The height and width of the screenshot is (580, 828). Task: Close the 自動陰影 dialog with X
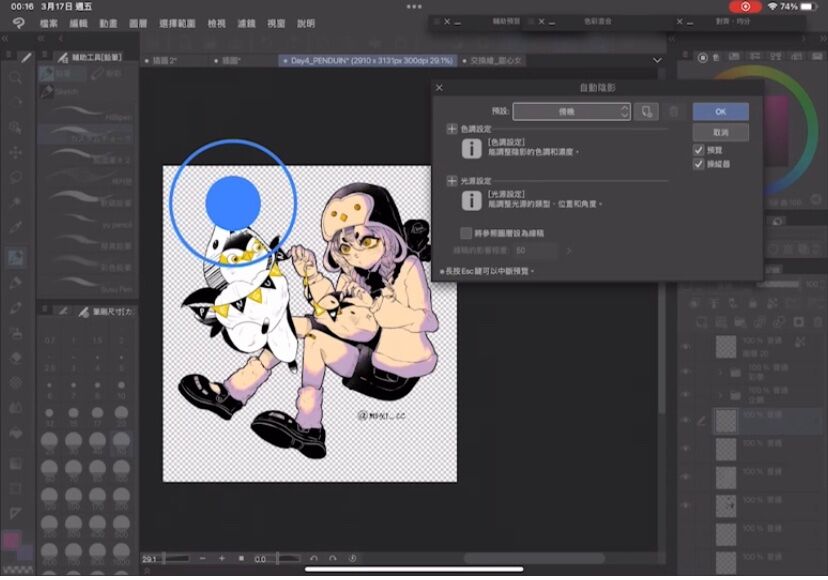pos(439,88)
